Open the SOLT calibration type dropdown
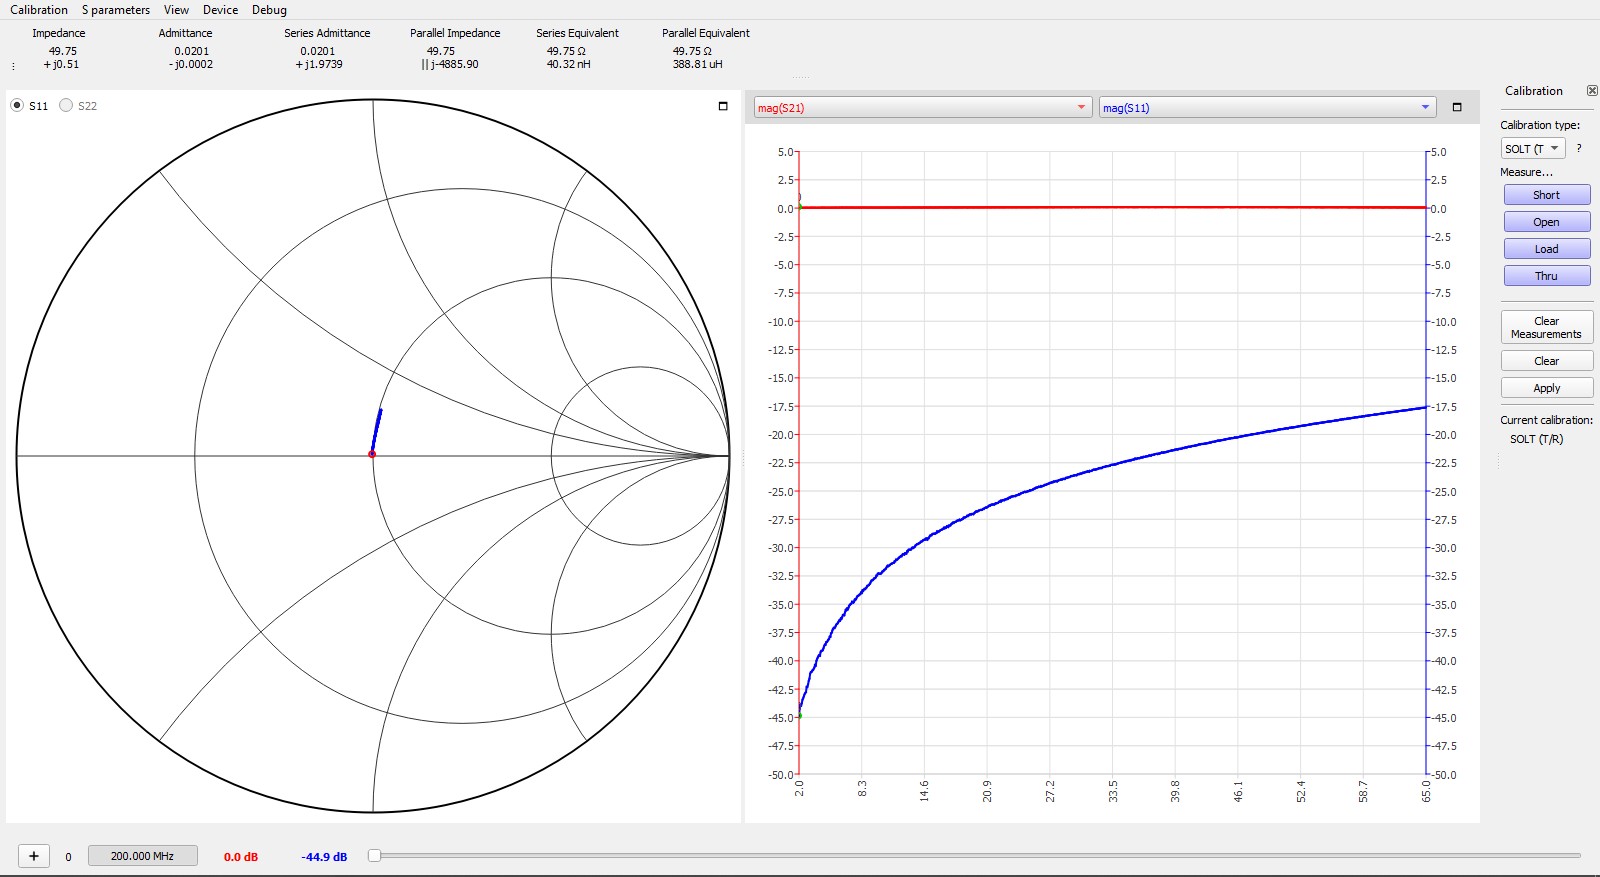Image resolution: width=1600 pixels, height=877 pixels. (x=1533, y=148)
